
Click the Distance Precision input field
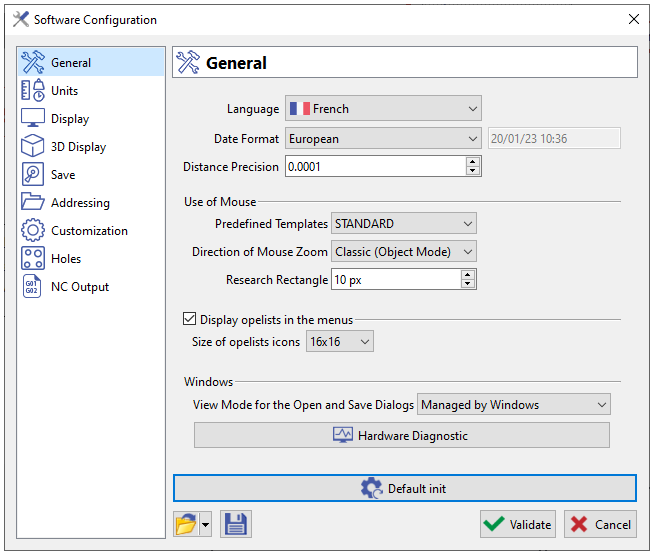click(374, 167)
